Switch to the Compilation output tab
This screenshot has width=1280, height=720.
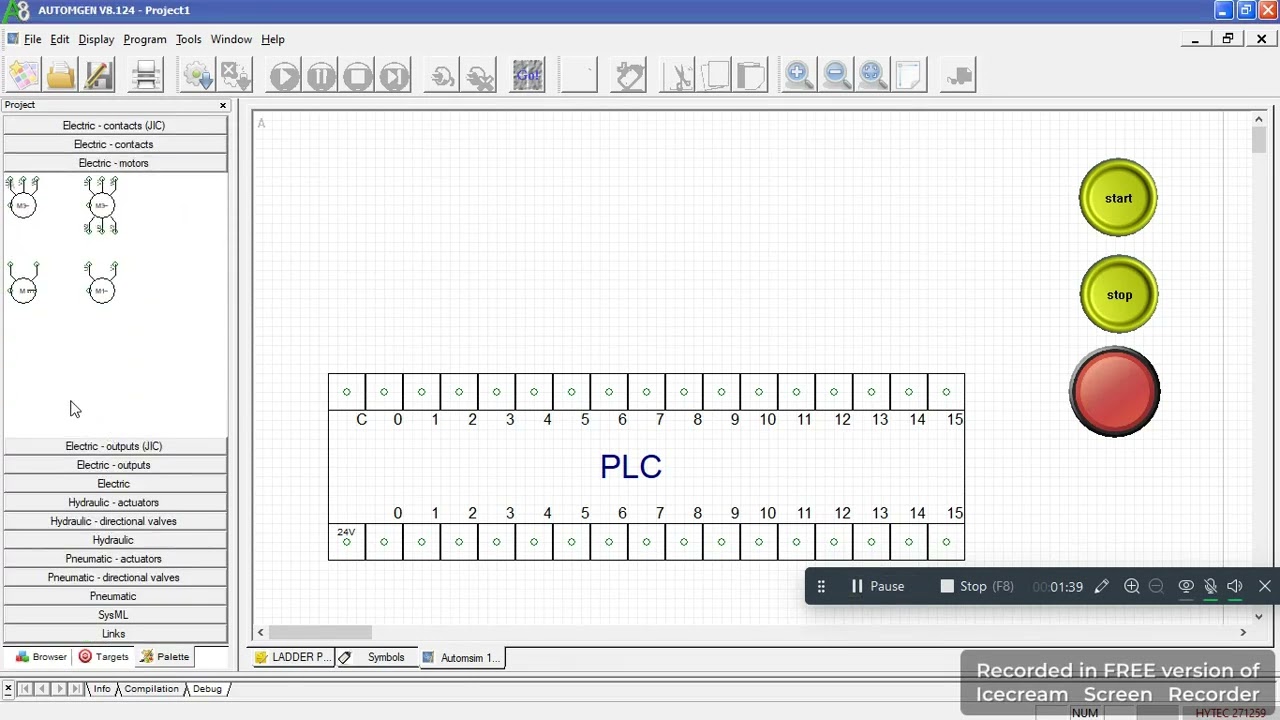point(151,689)
